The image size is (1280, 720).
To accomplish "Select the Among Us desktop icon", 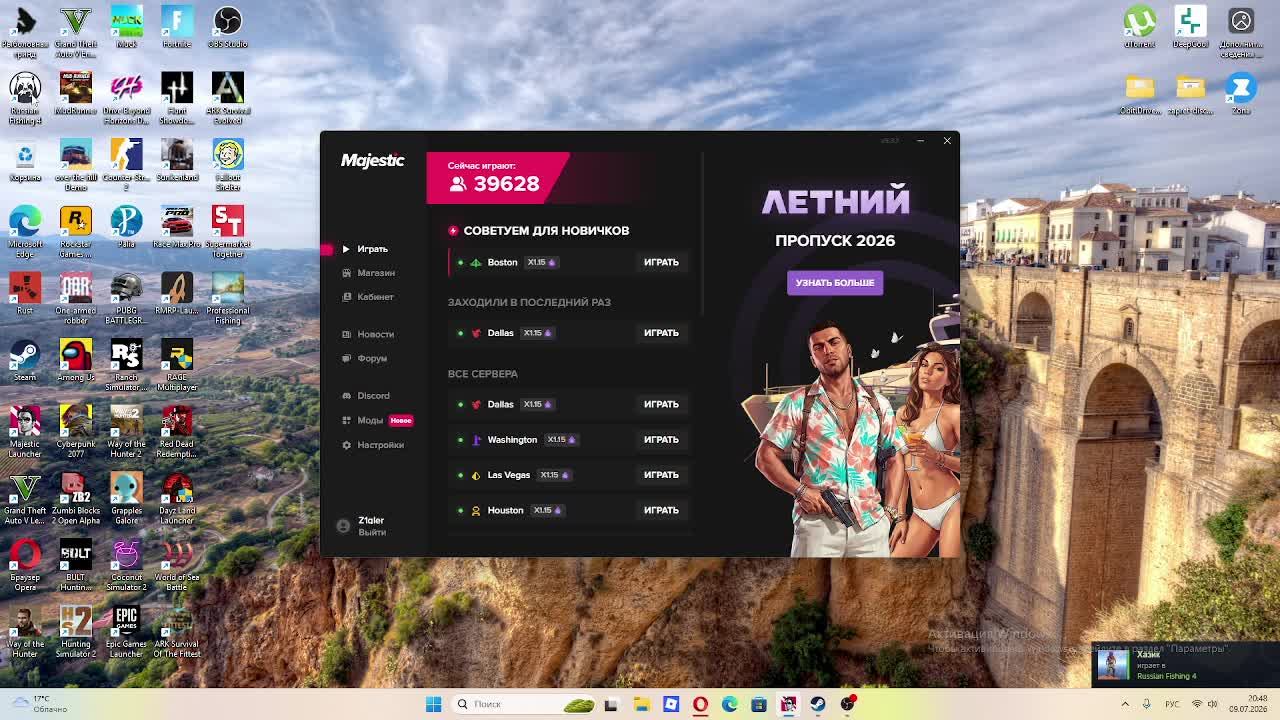I will (75, 361).
